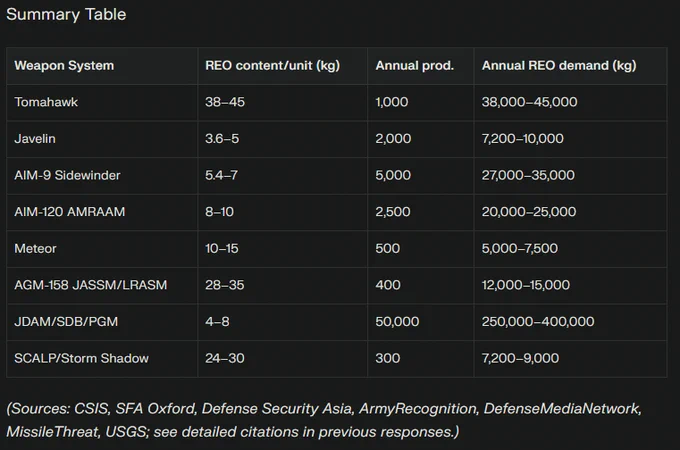Click the Annual prod. column header
This screenshot has width=680, height=450.
click(x=415, y=65)
